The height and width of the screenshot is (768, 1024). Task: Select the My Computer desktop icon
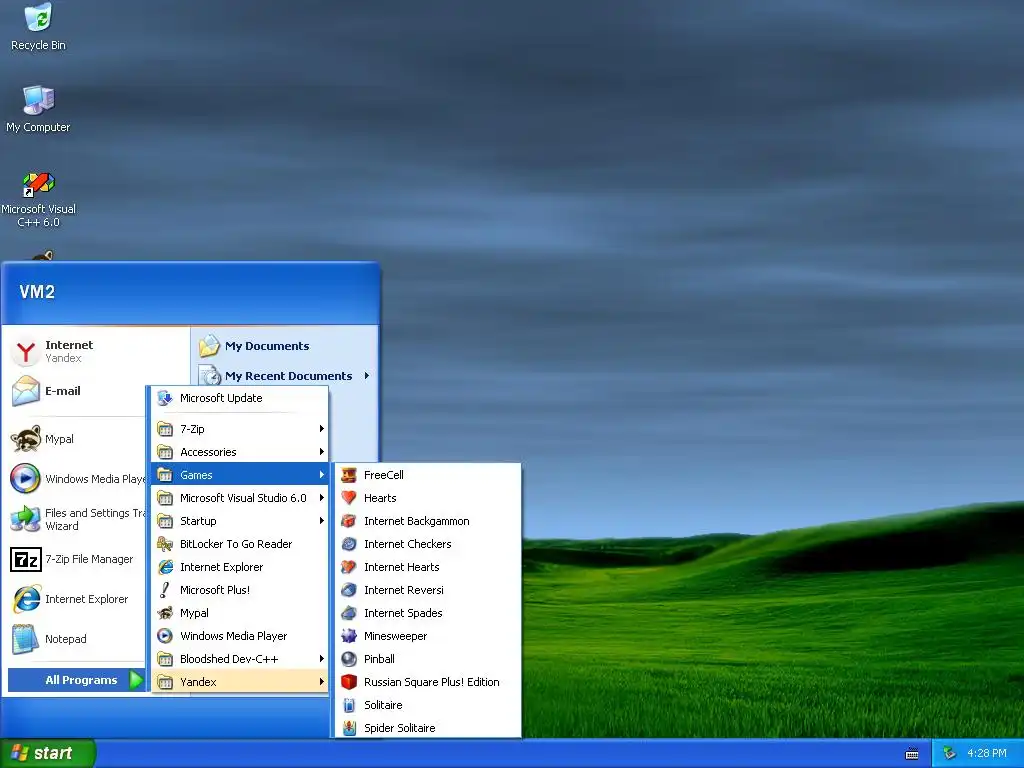coord(38,100)
